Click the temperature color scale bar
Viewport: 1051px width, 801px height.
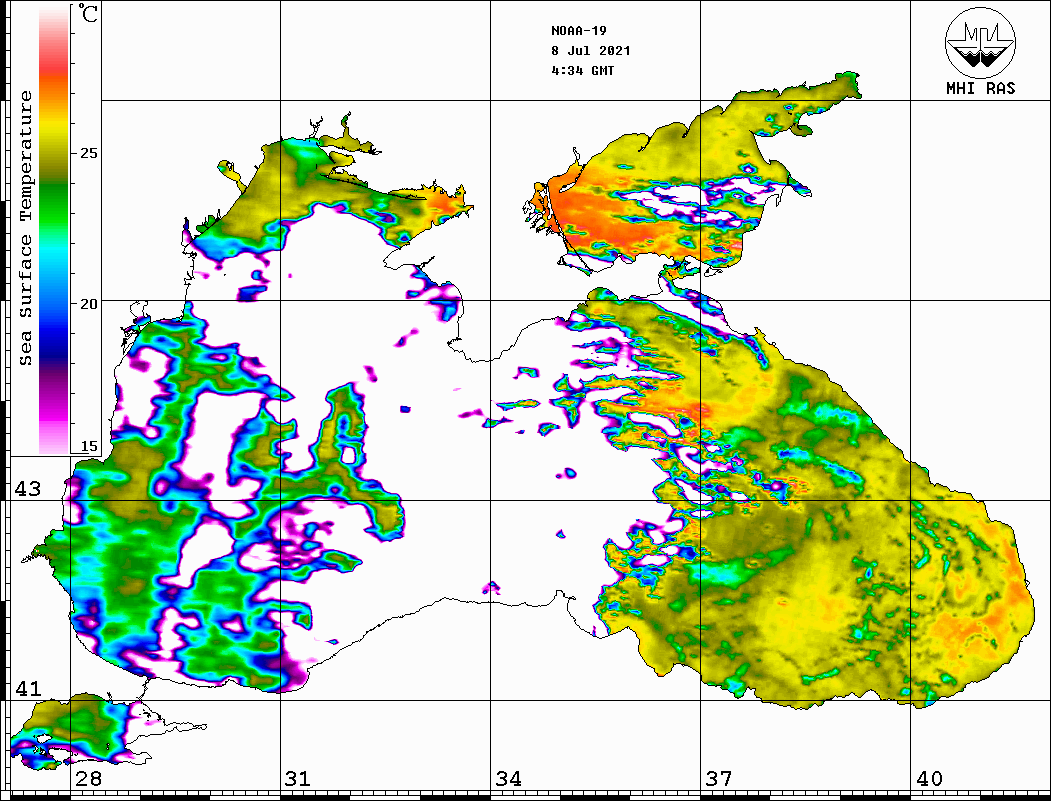(x=54, y=231)
